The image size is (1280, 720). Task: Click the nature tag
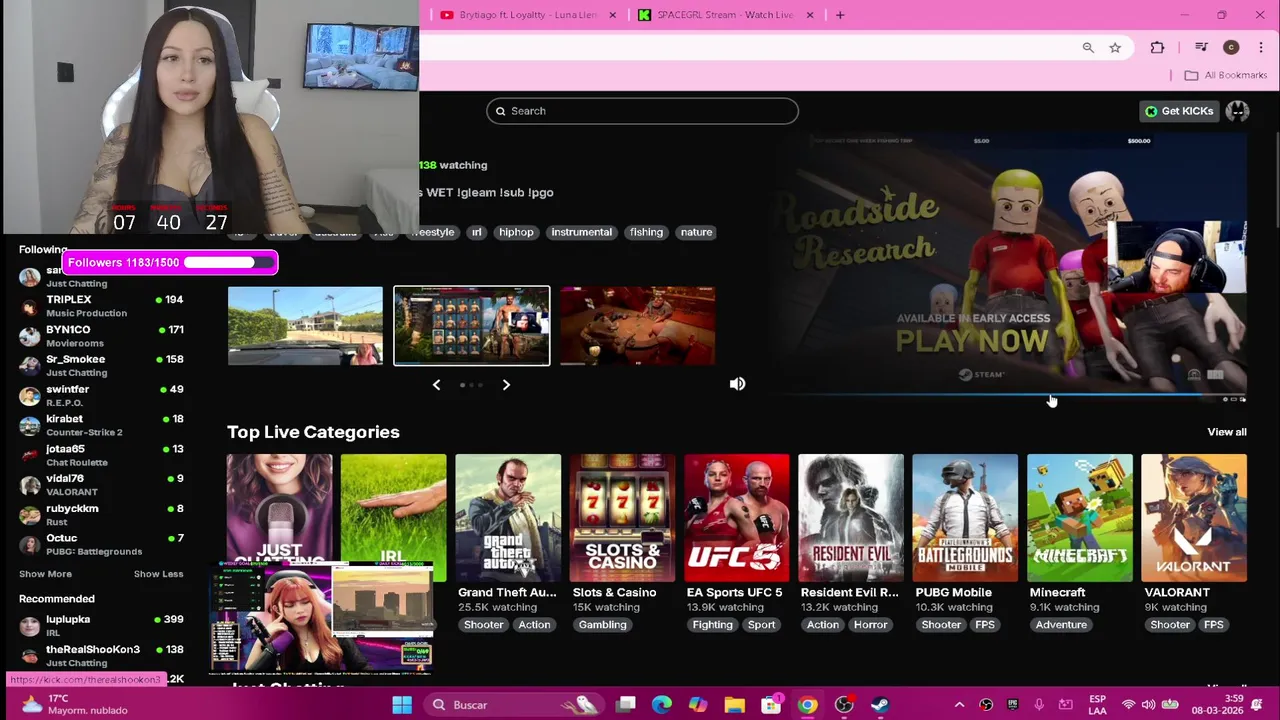(696, 232)
